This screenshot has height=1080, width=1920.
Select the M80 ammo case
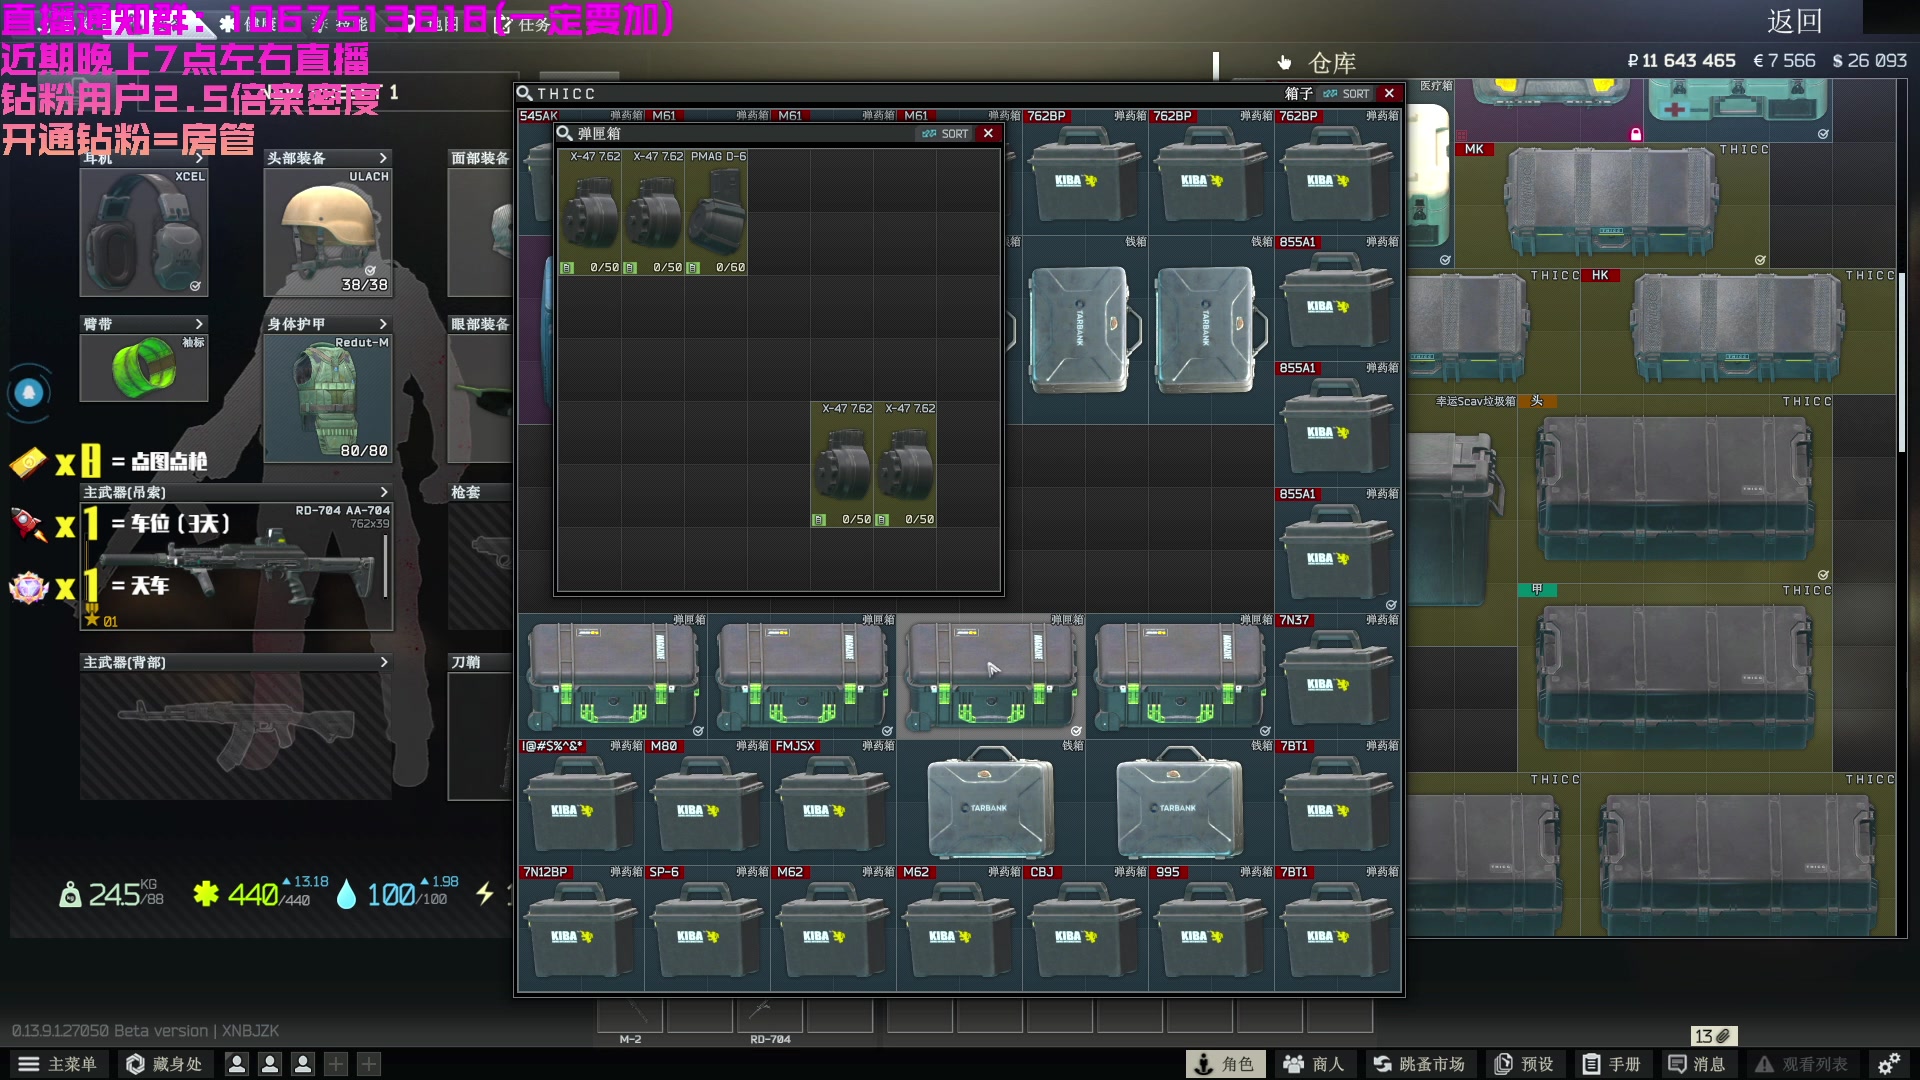(x=707, y=803)
